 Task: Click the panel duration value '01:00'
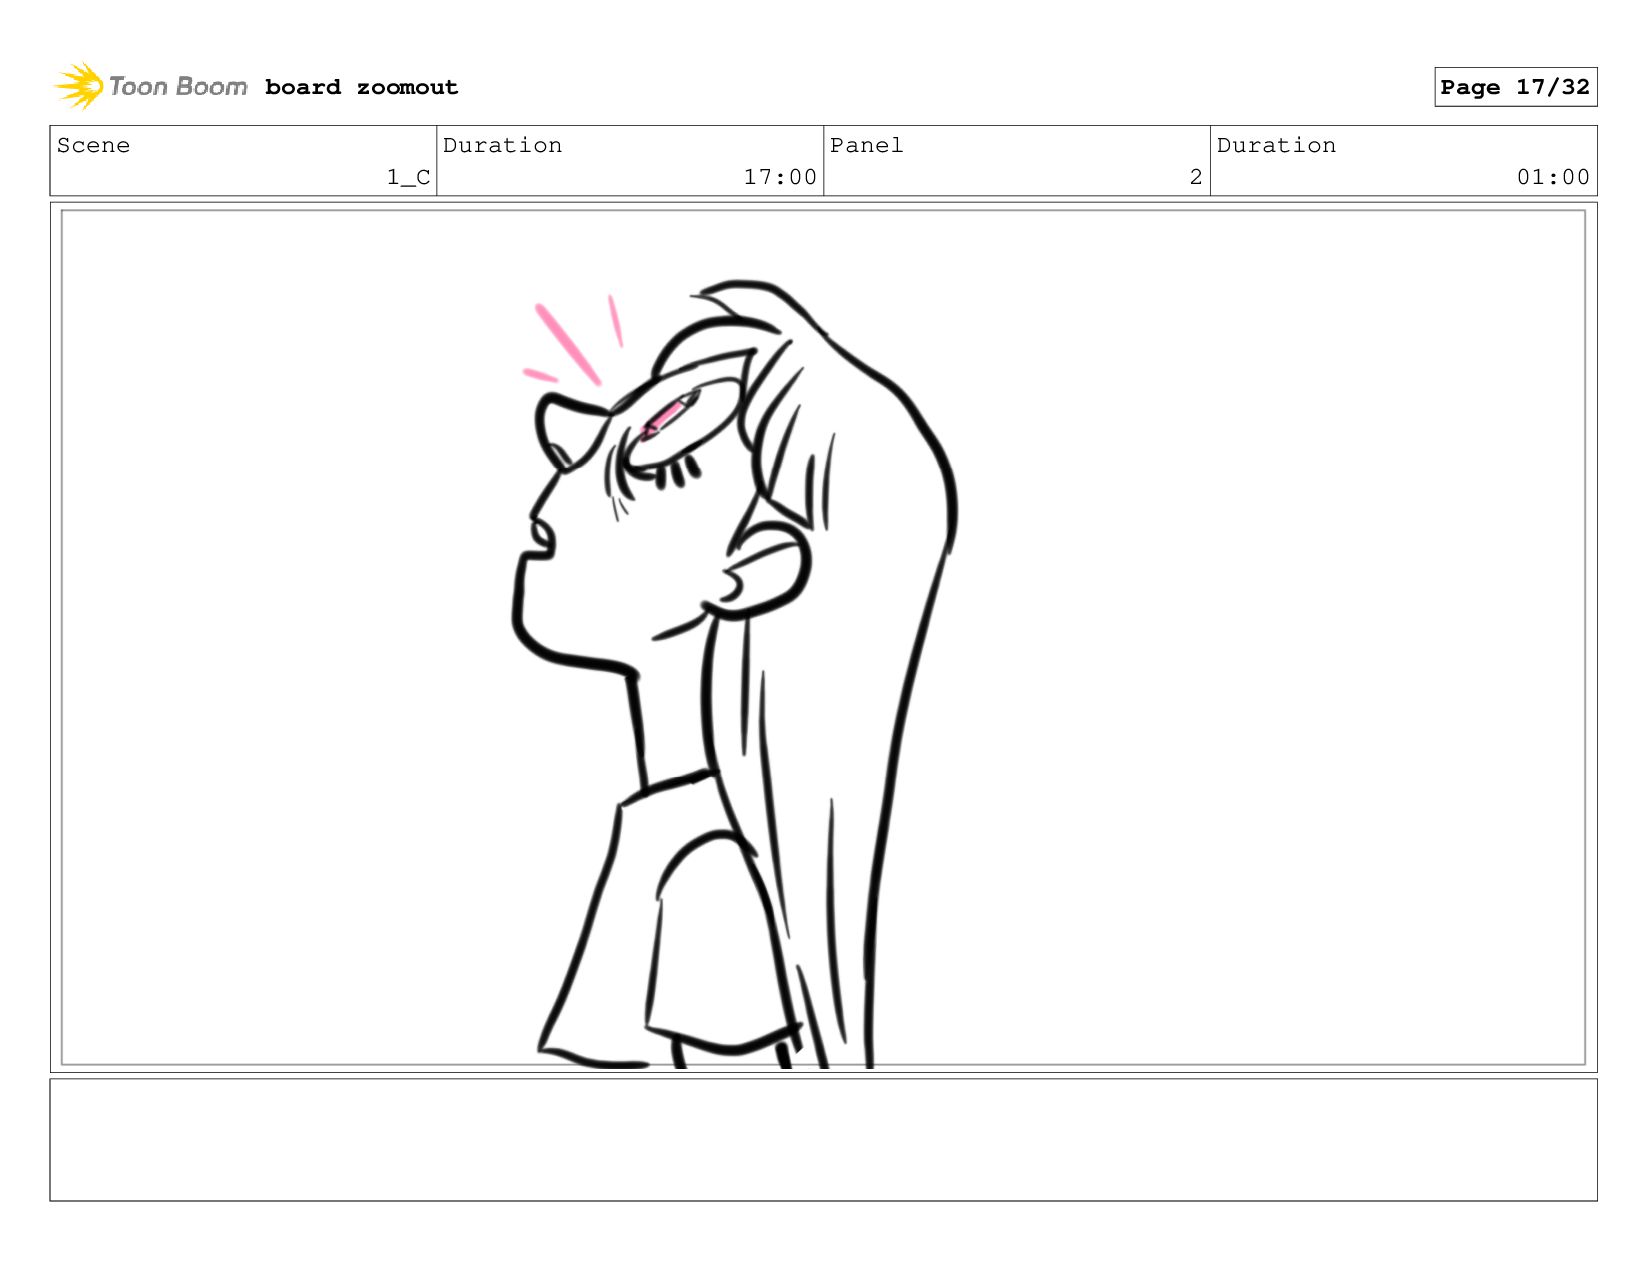[1553, 177]
